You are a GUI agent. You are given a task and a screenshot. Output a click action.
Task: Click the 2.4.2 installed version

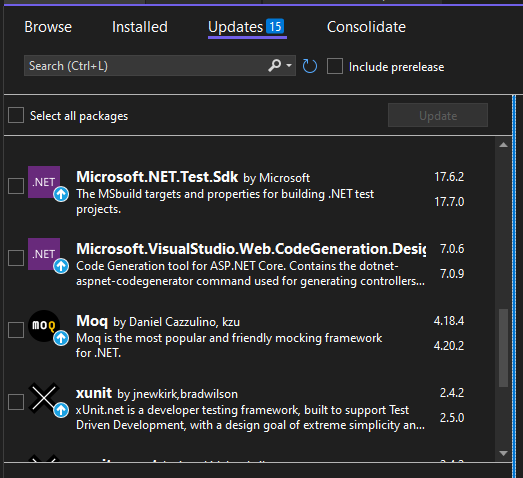point(452,393)
